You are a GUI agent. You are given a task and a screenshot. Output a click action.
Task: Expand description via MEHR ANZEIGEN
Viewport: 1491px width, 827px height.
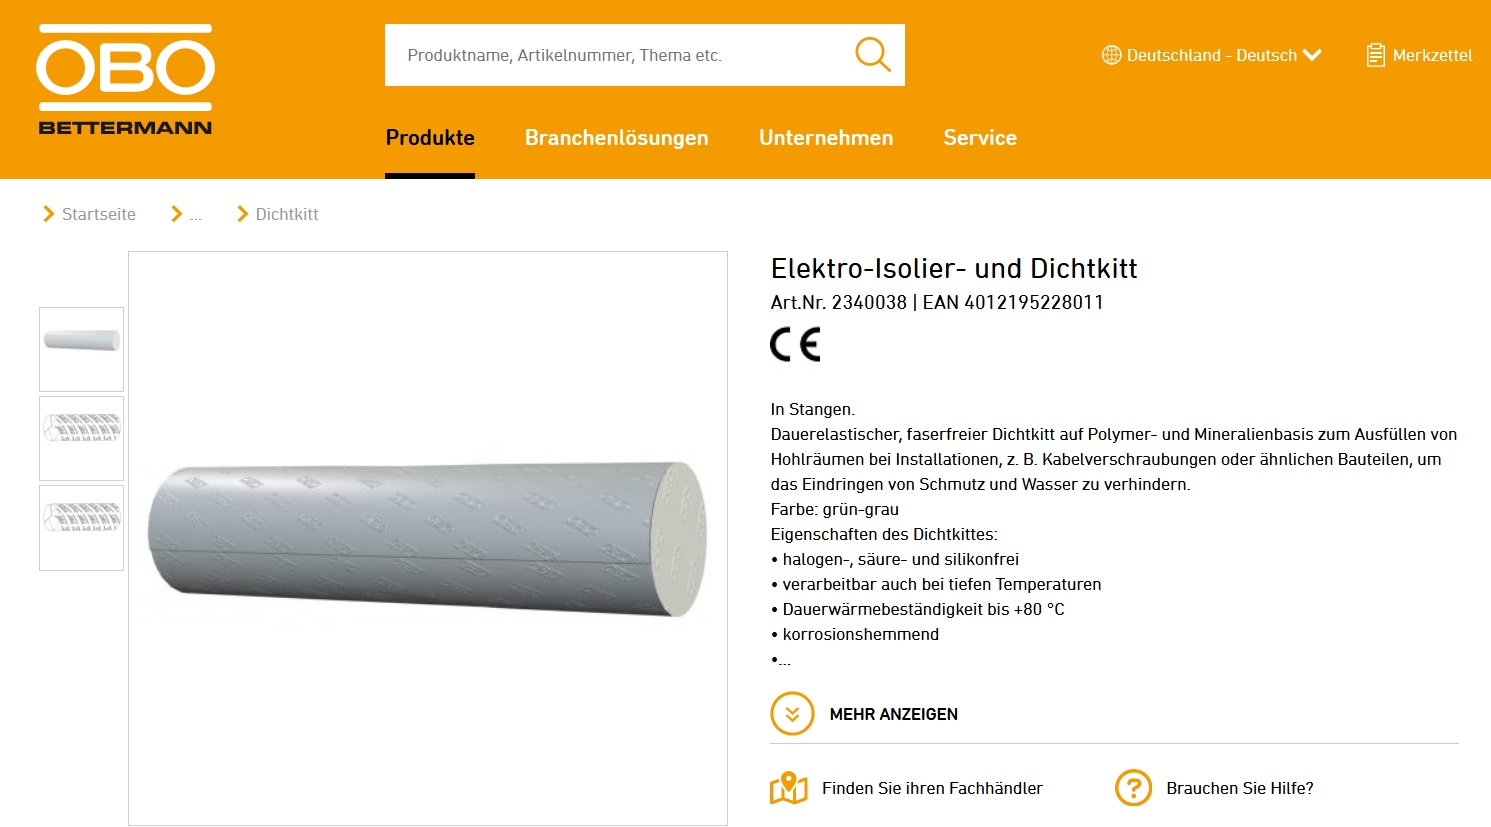[x=893, y=714]
